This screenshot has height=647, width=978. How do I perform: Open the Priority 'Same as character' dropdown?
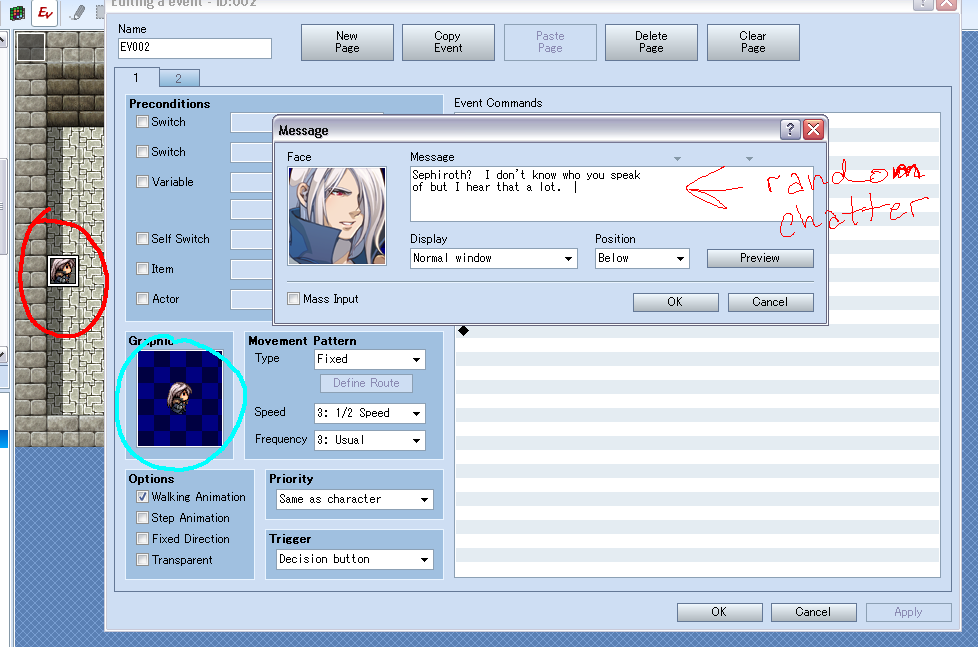click(355, 499)
